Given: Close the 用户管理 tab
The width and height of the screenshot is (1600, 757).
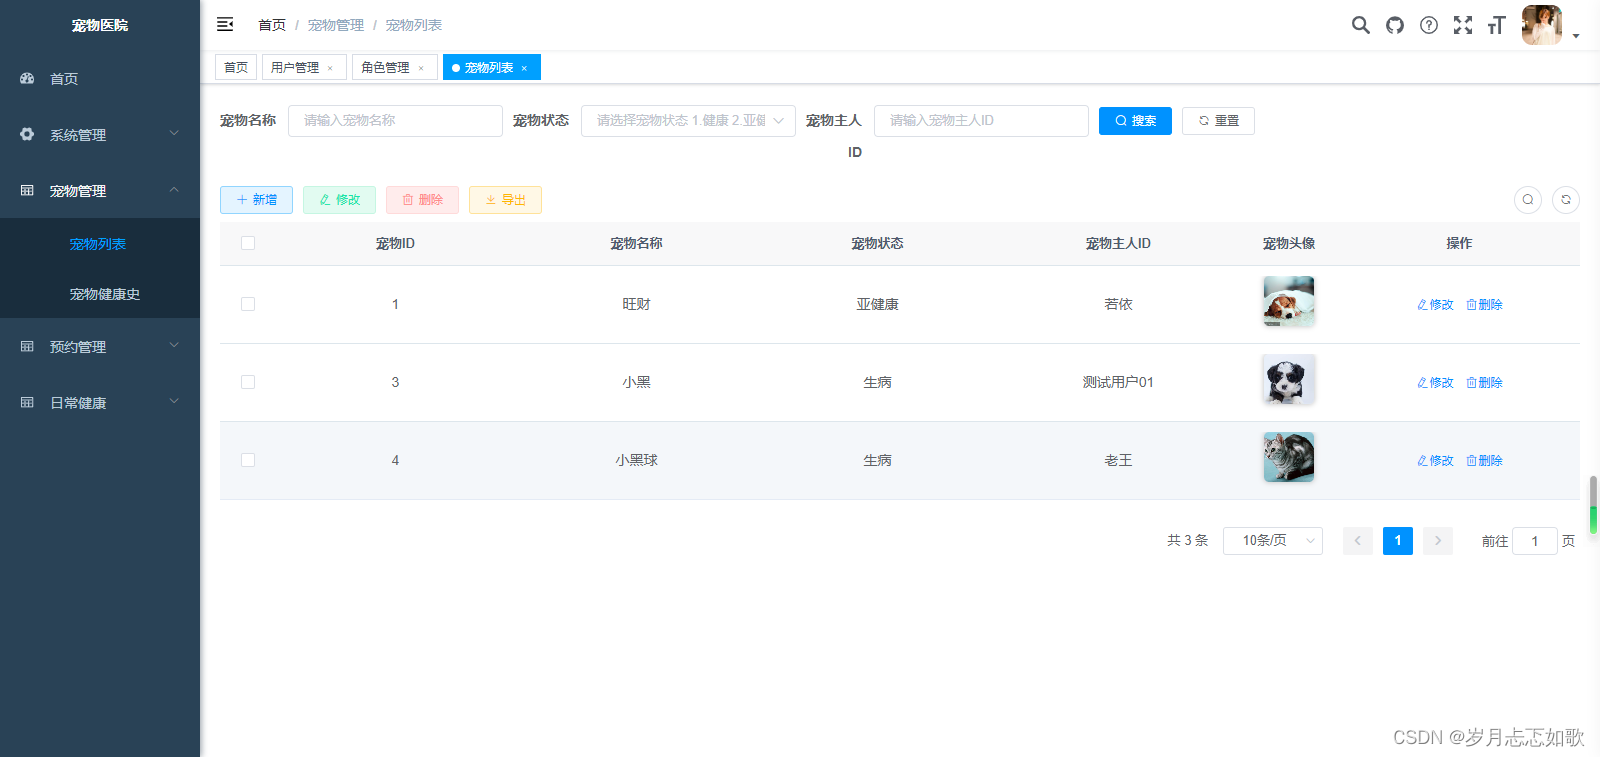Looking at the screenshot, I should point(330,68).
